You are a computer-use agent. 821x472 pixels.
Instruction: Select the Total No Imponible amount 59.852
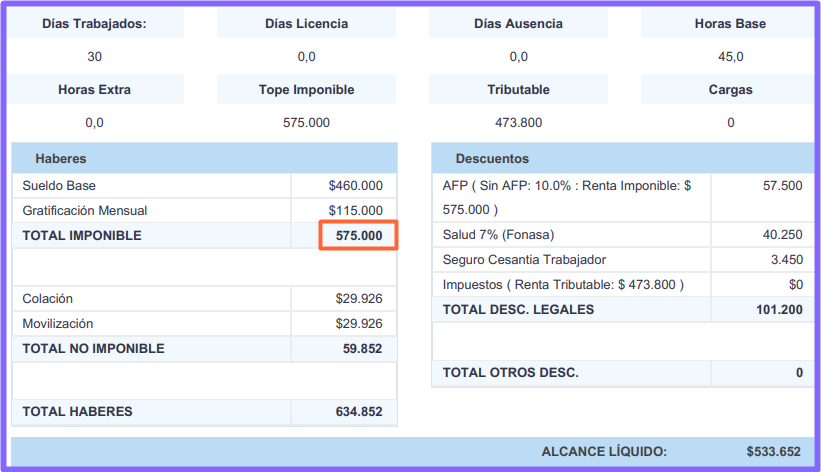(x=362, y=349)
